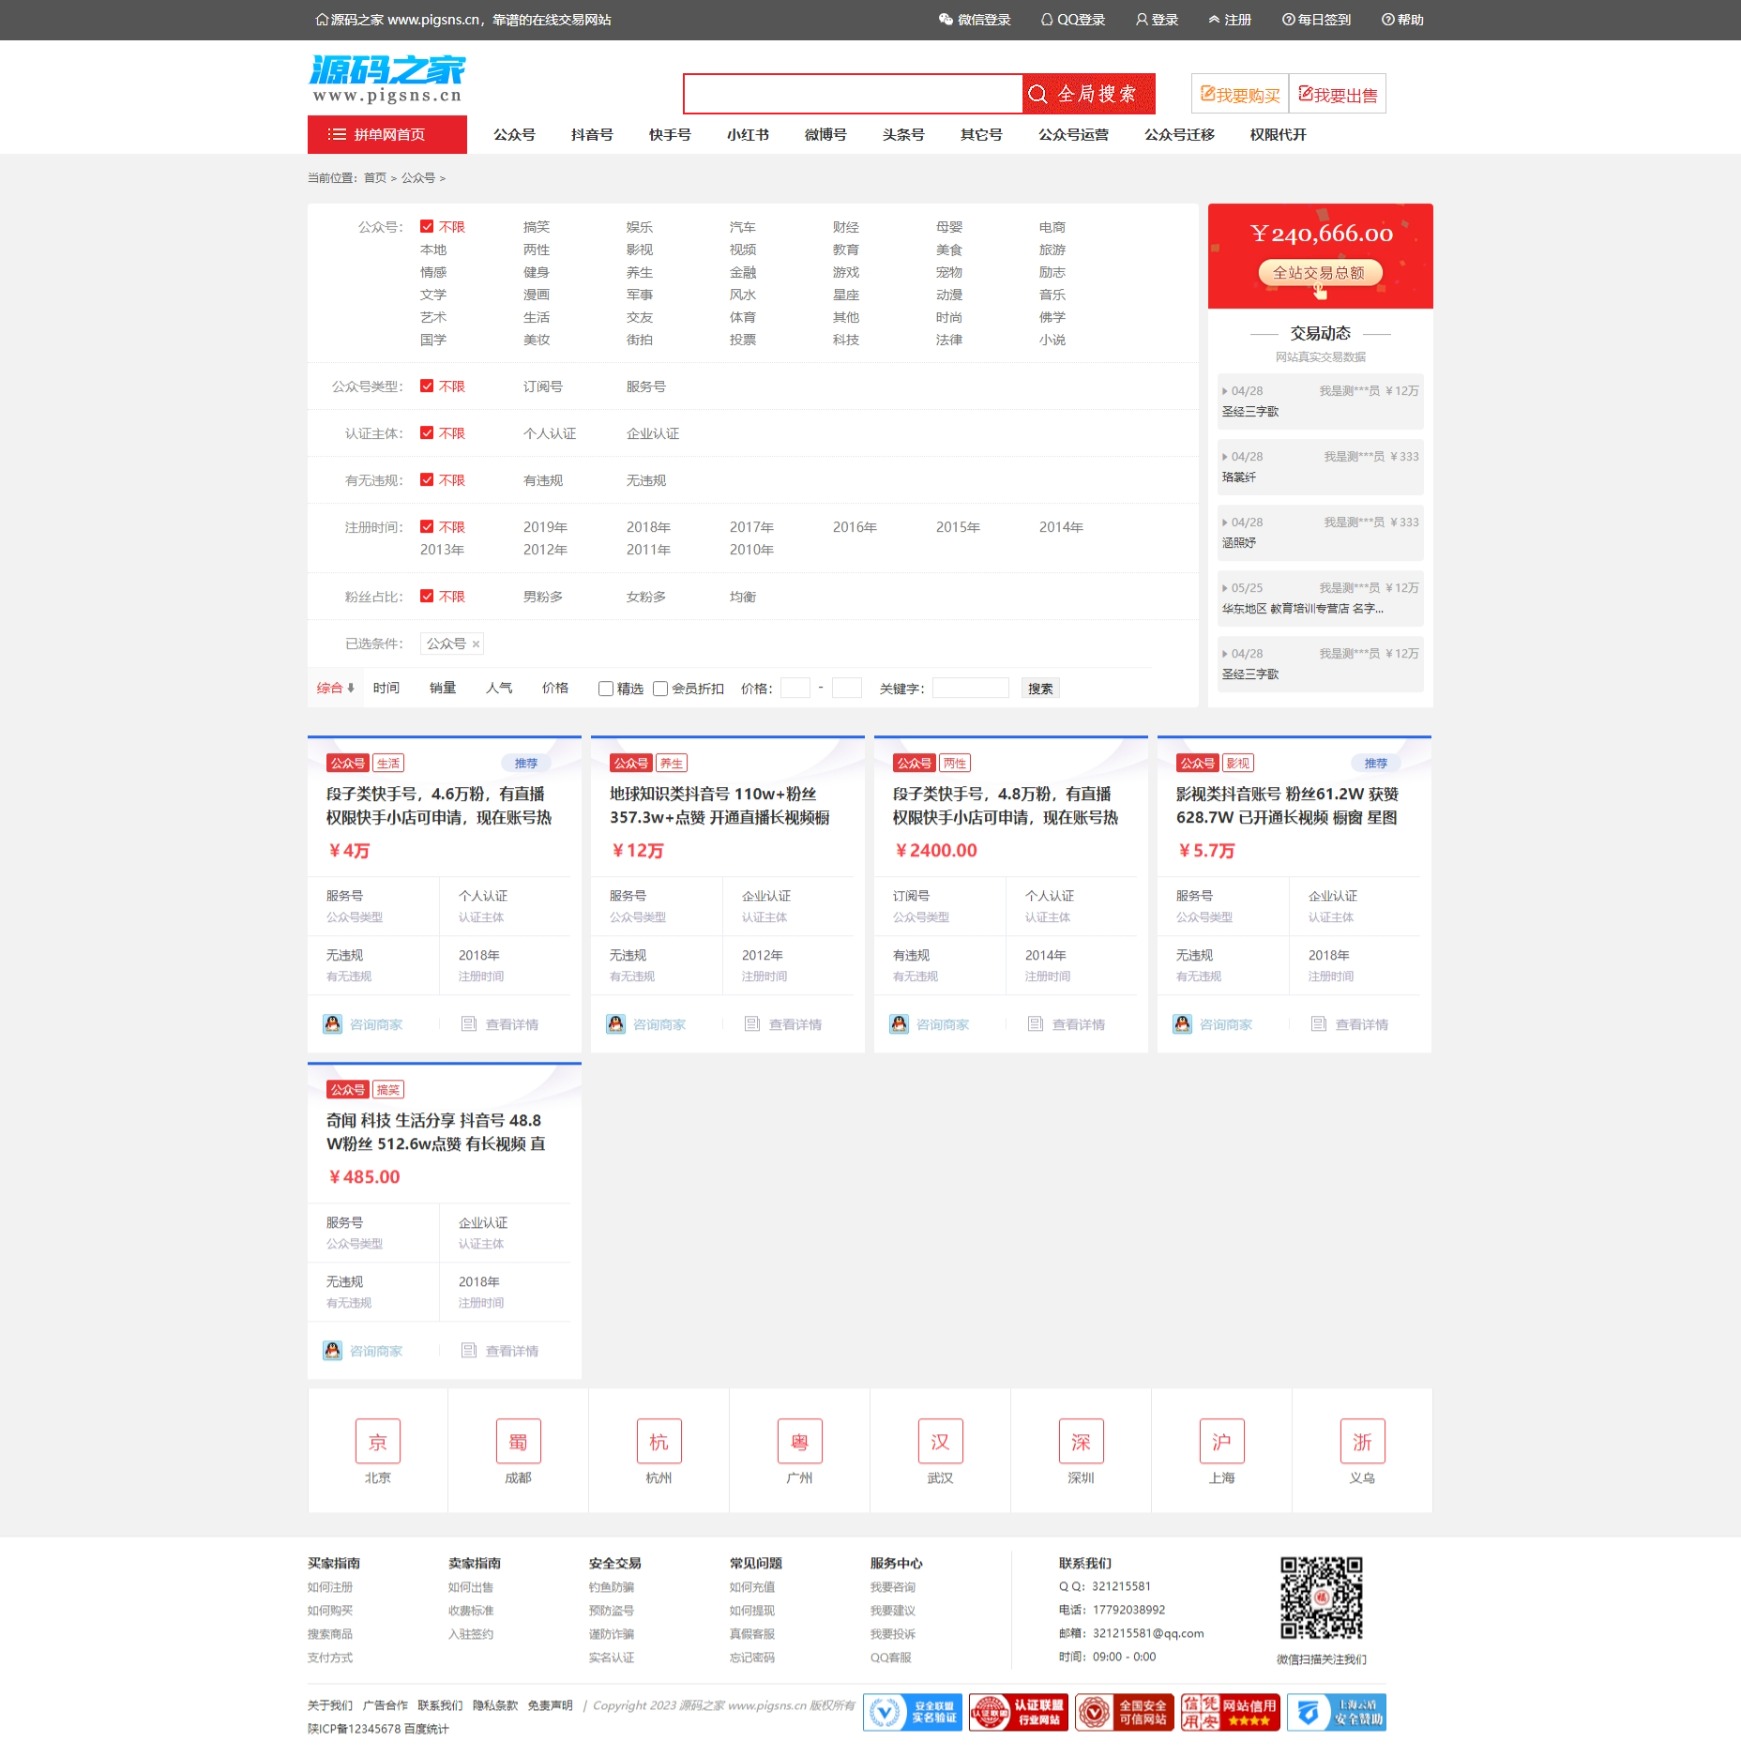This screenshot has width=1741, height=1749.
Task: Enable the 会员折扣 checkbox
Action: pos(660,689)
